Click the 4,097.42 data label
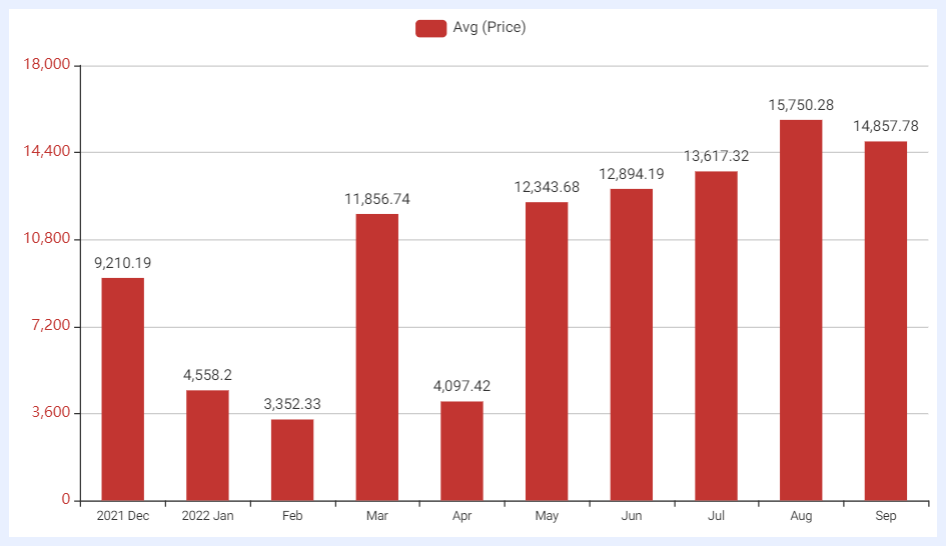This screenshot has width=946, height=546. point(462,386)
